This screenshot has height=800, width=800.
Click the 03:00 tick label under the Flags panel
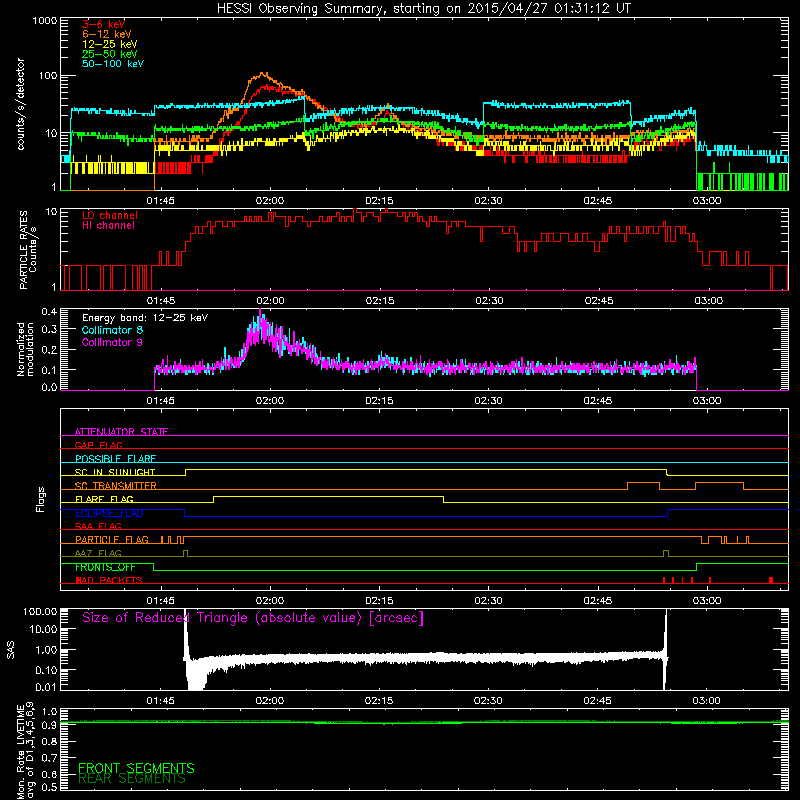click(x=707, y=601)
